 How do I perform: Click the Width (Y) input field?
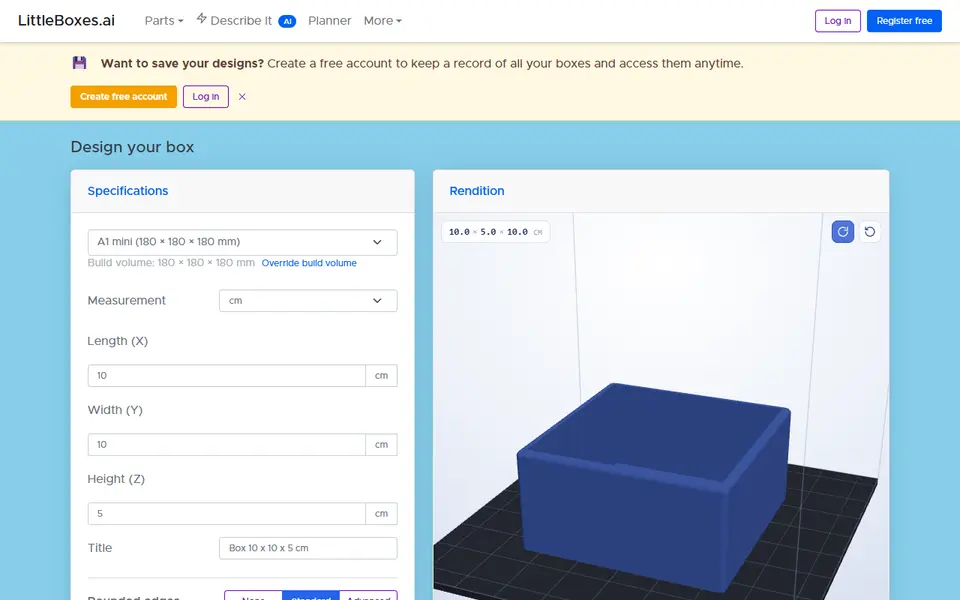[227, 444]
